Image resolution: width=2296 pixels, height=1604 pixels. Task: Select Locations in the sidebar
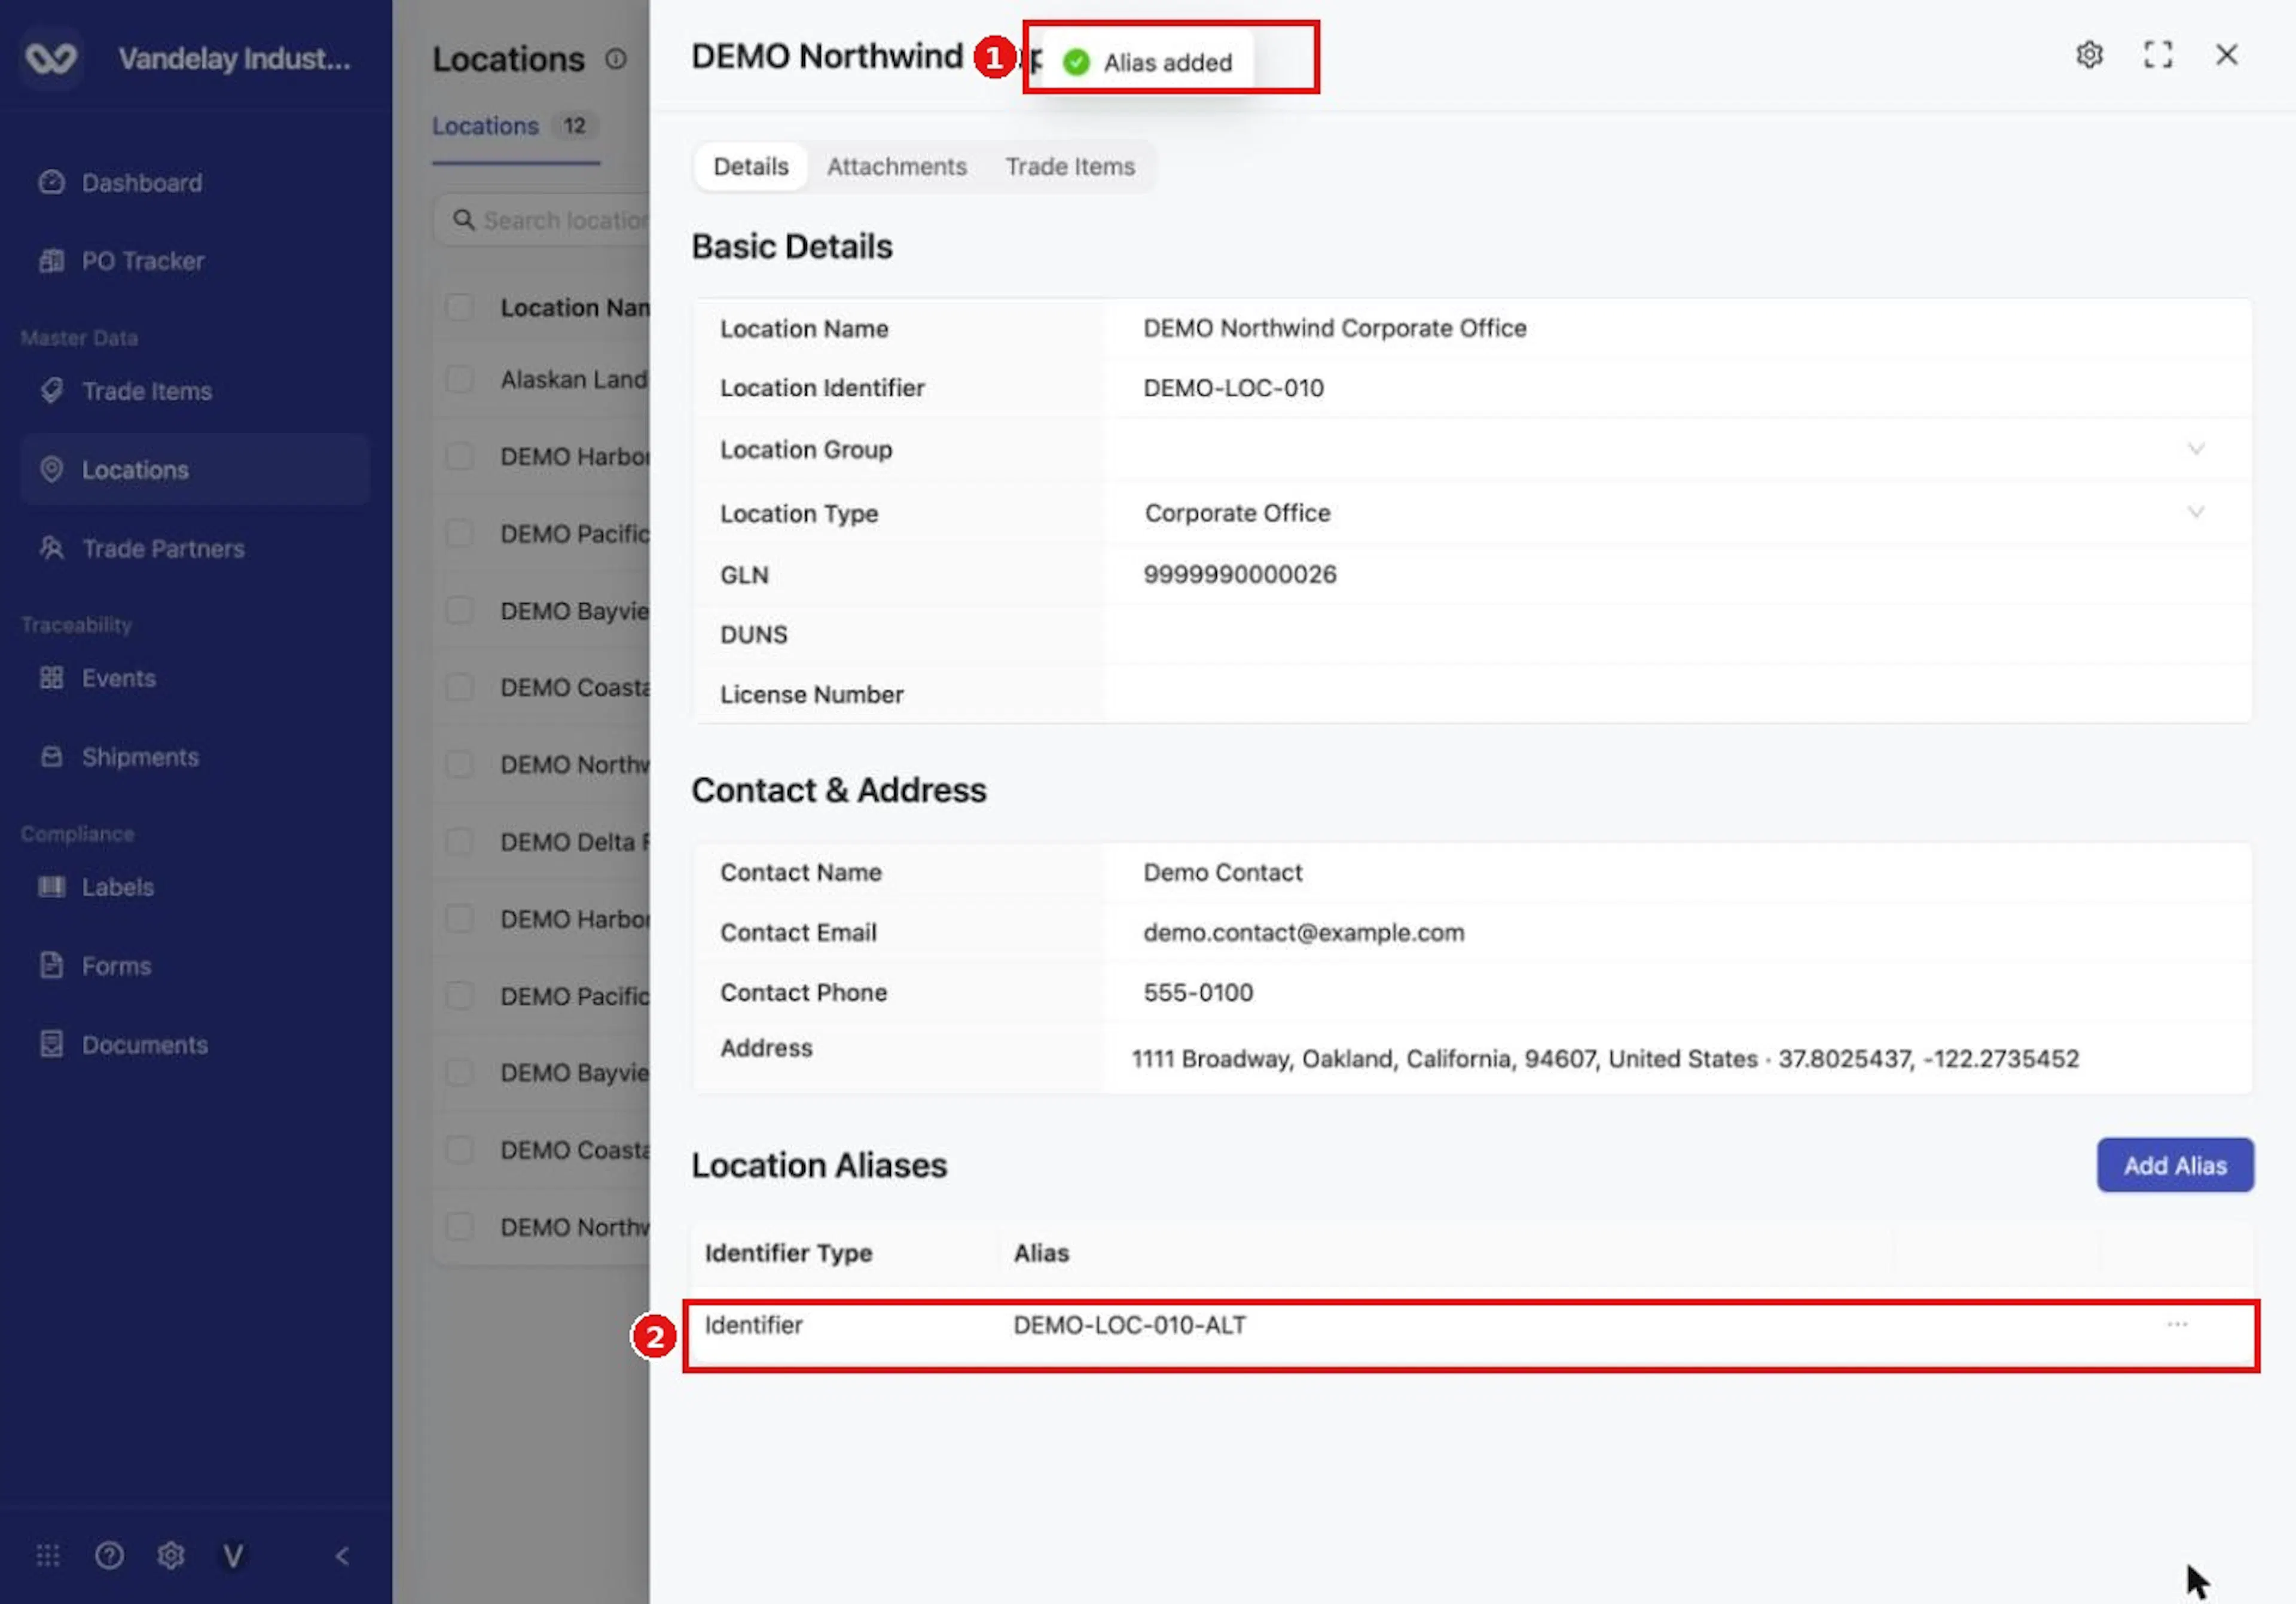[195, 469]
